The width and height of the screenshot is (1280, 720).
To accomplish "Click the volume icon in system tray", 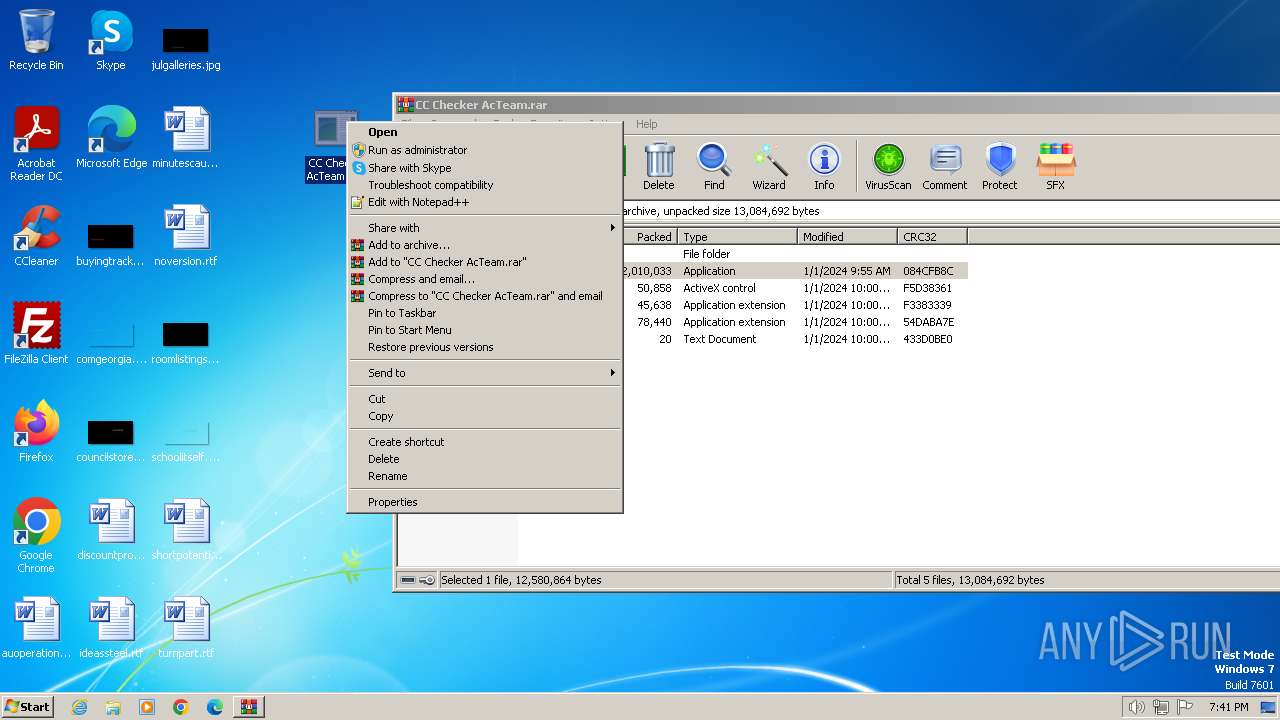I will point(1136,707).
